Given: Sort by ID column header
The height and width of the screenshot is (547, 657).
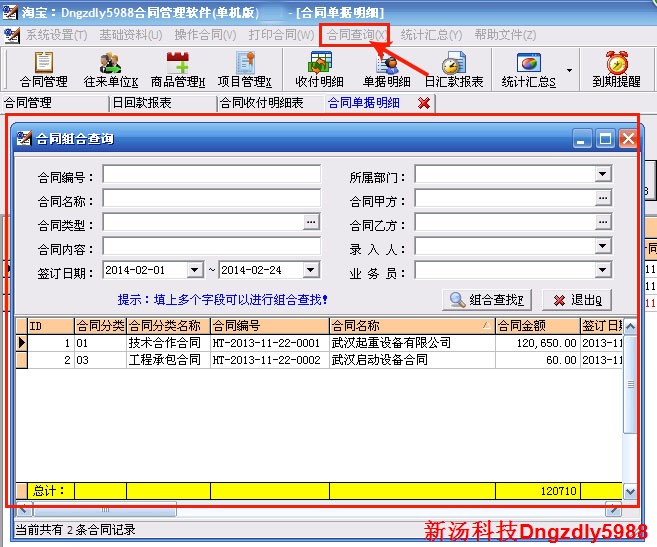Looking at the screenshot, I should [51, 326].
